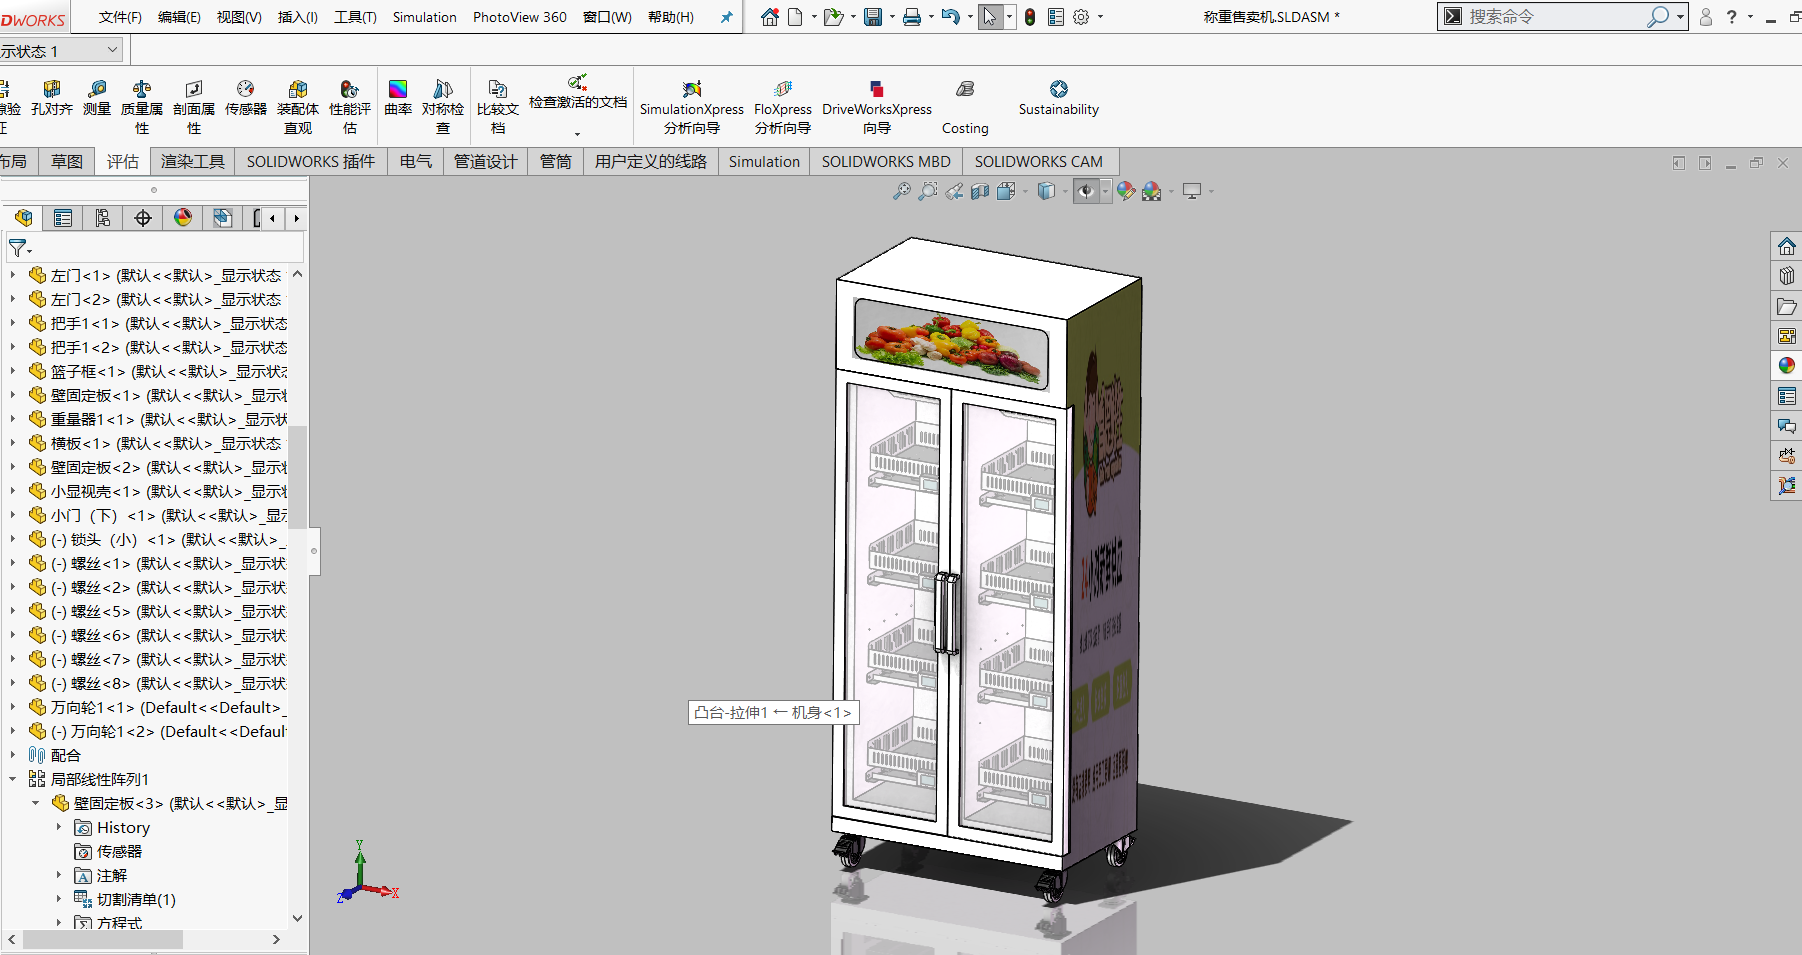Click the filter icon above tree

20,247
